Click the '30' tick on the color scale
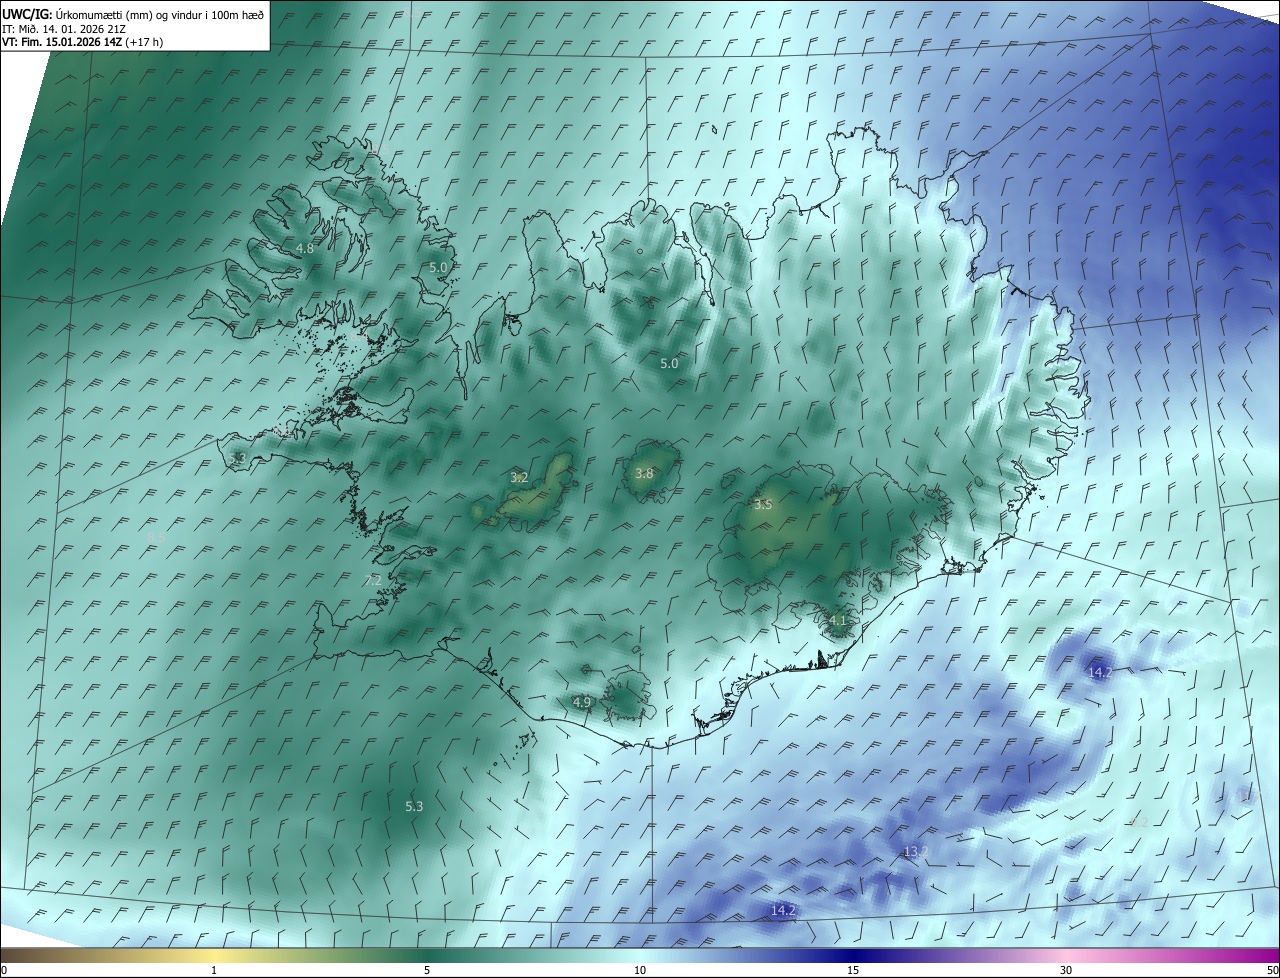The width and height of the screenshot is (1280, 978). [1066, 970]
